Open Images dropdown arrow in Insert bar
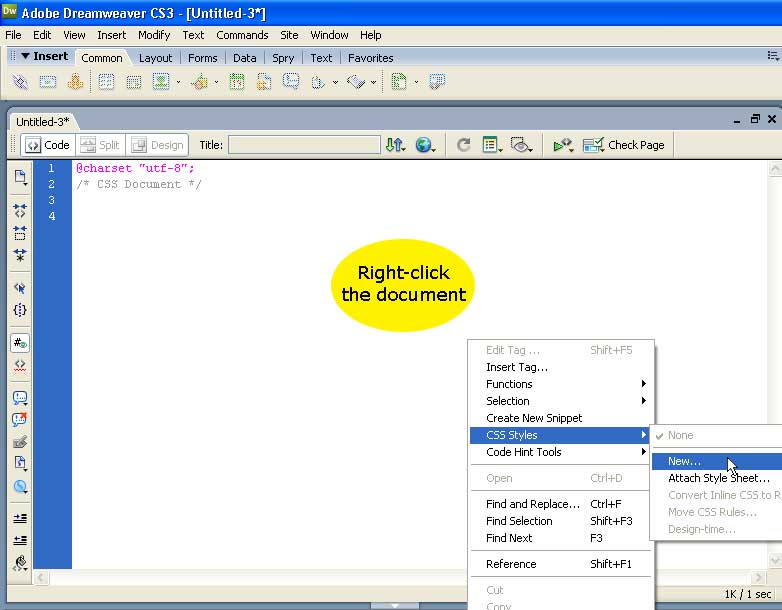Image resolution: width=782 pixels, height=610 pixels. 178,82
